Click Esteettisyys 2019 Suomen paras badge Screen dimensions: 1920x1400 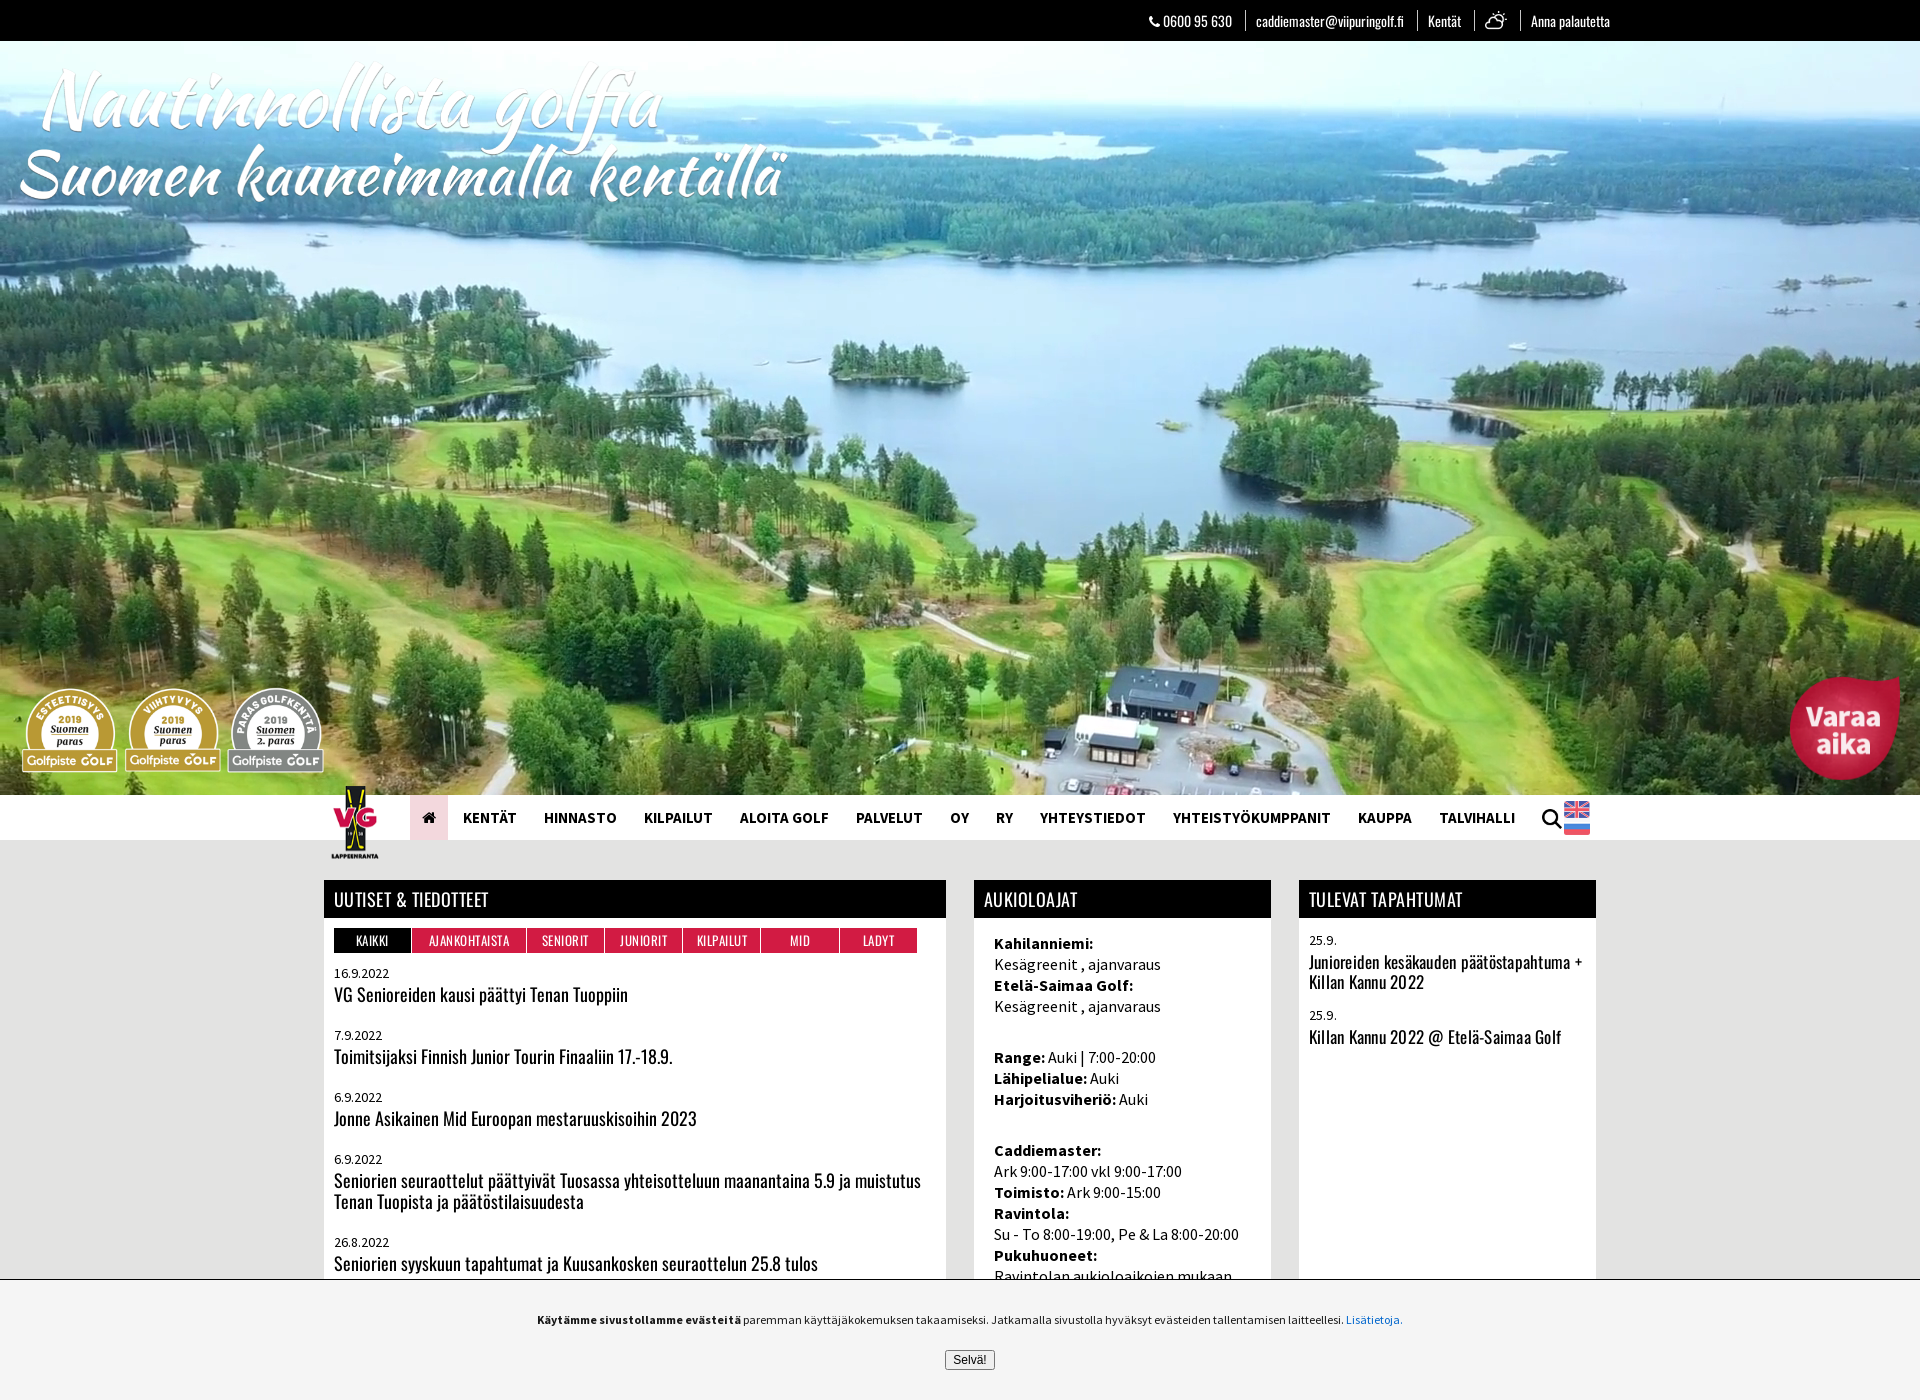70,730
